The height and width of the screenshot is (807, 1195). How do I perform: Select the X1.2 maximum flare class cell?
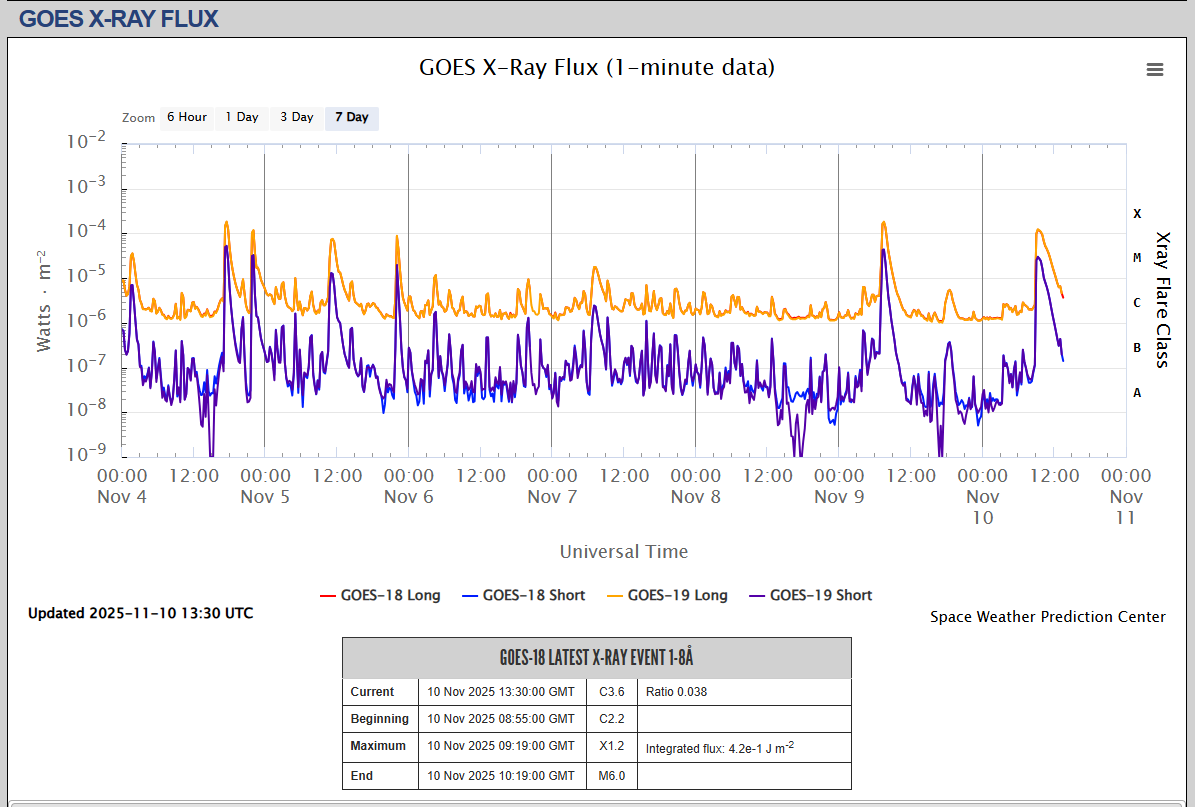point(611,746)
